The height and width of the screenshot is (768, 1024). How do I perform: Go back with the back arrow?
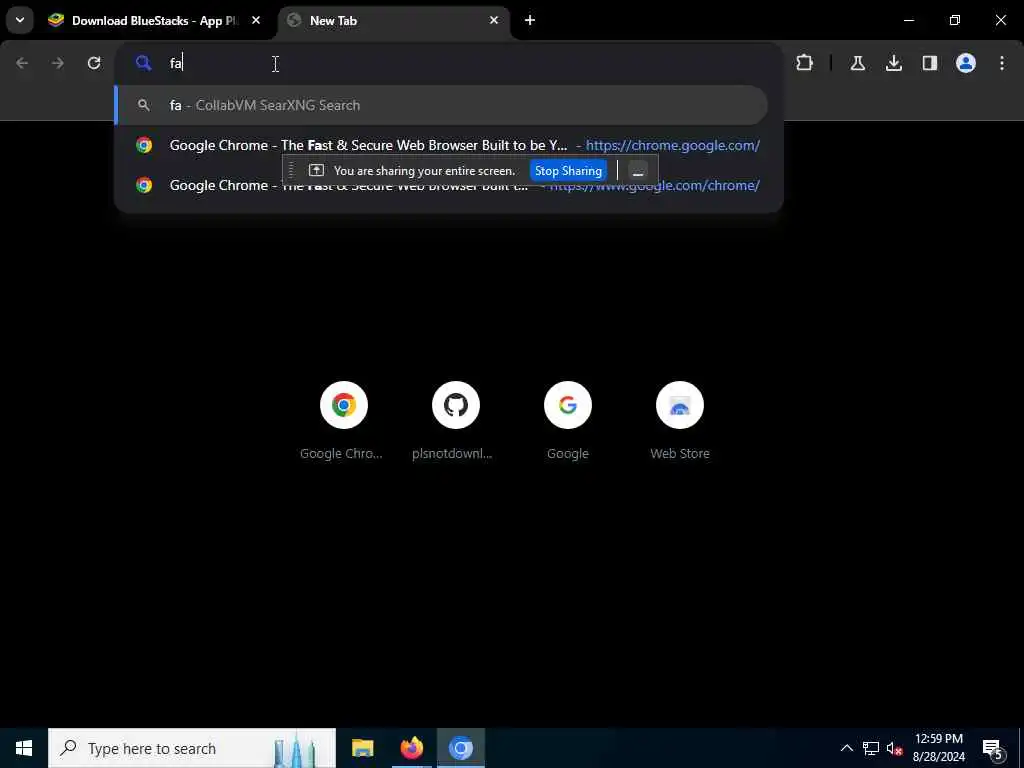(22, 63)
